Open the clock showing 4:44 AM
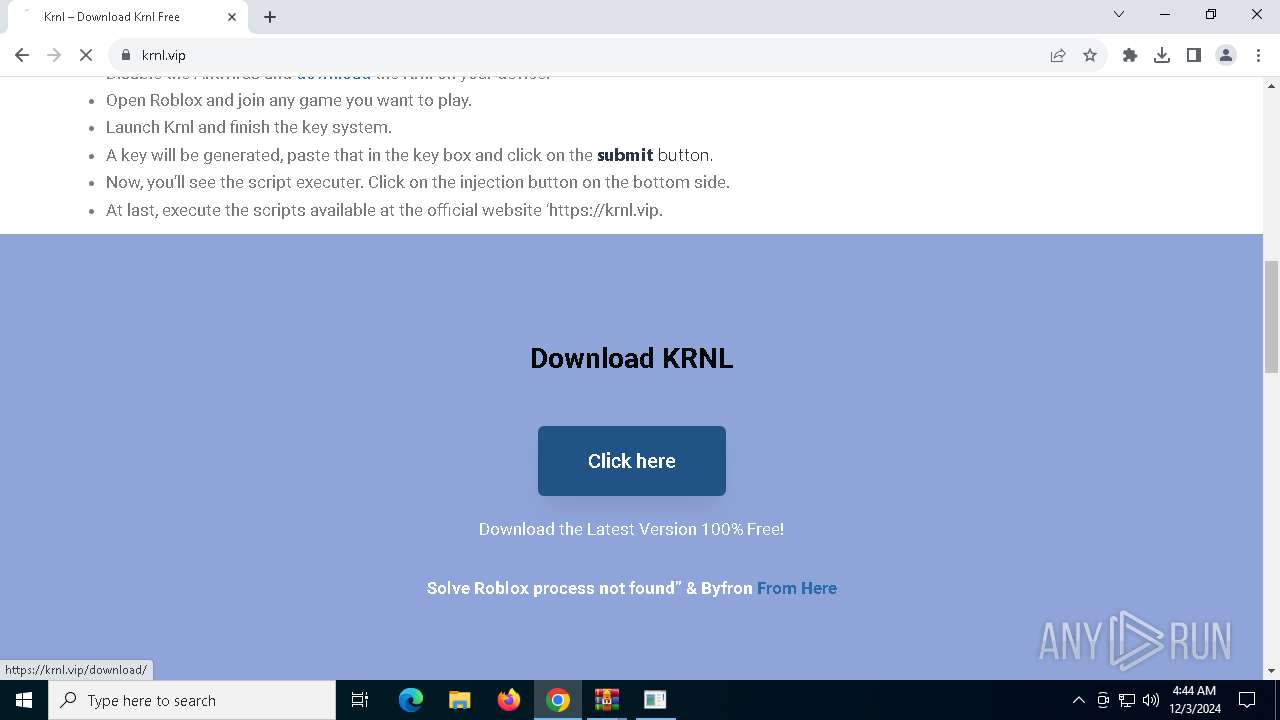Viewport: 1280px width, 720px height. coord(1194,700)
